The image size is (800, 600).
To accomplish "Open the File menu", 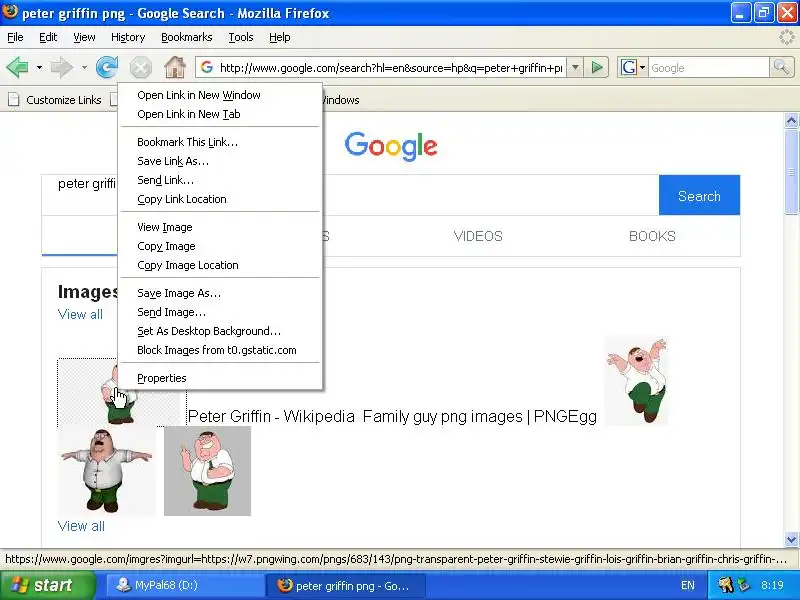I will point(15,37).
